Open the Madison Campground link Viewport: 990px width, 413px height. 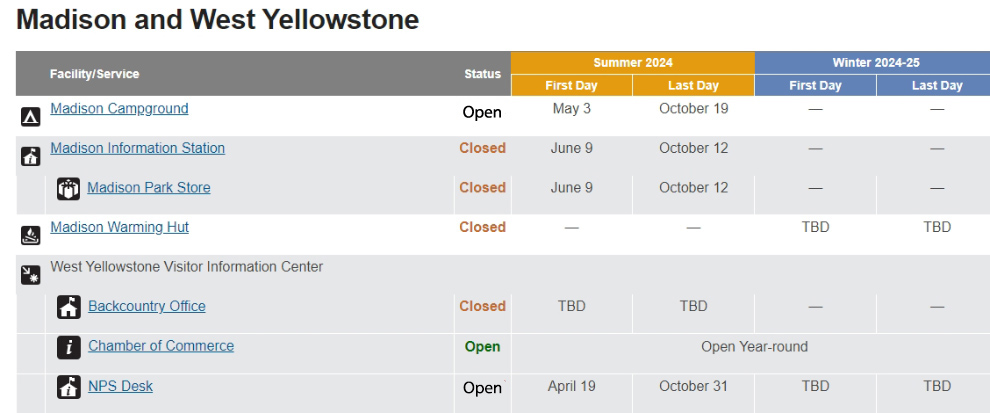(x=119, y=108)
